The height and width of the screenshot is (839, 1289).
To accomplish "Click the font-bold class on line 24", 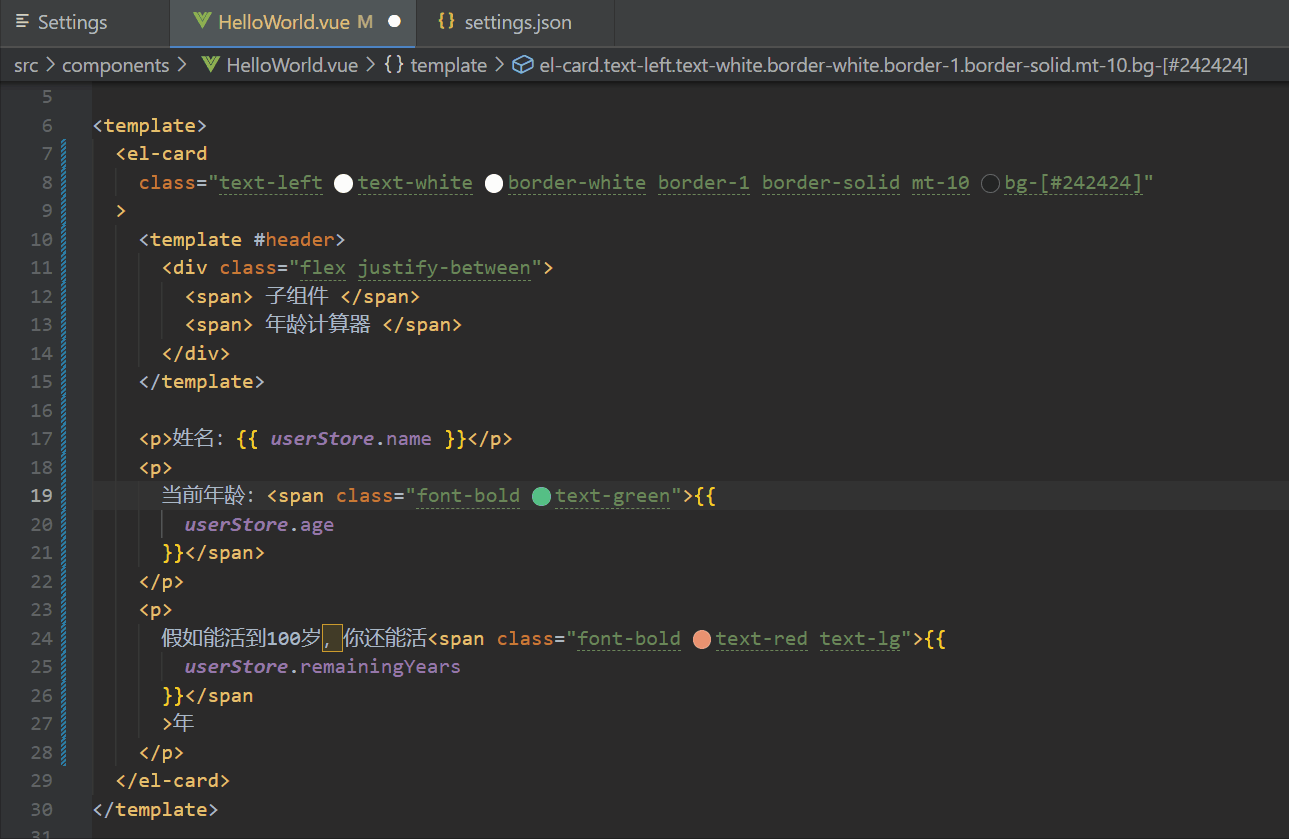I will [629, 639].
